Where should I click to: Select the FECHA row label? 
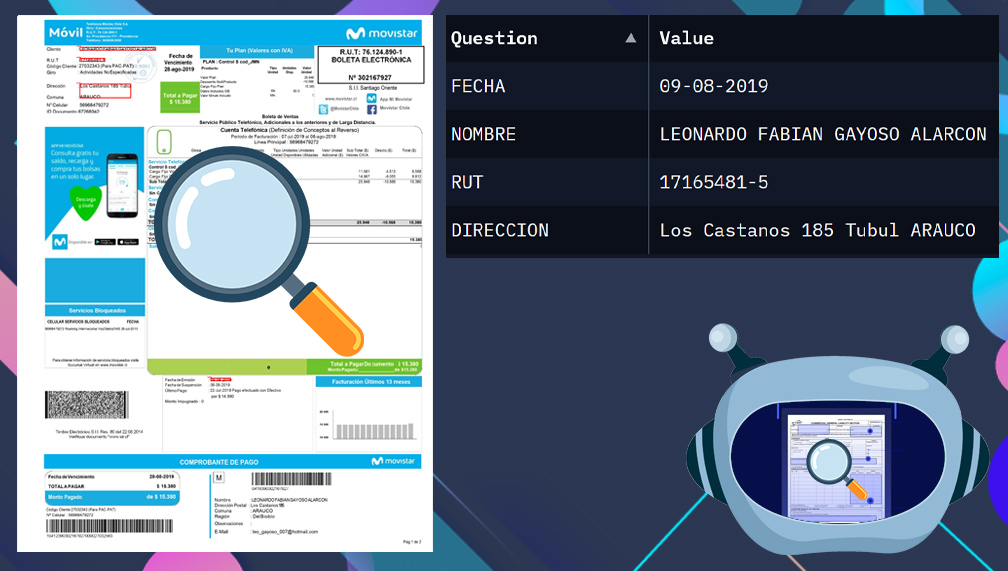[478, 86]
